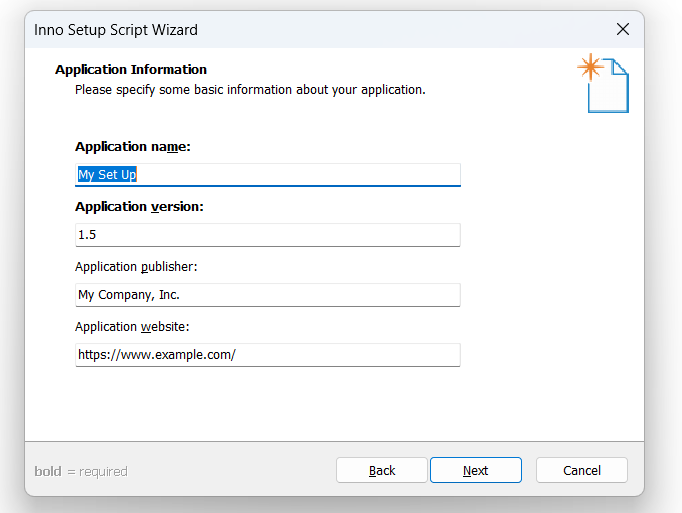Click into the Application website URL field
682x513 pixels.
(x=267, y=355)
